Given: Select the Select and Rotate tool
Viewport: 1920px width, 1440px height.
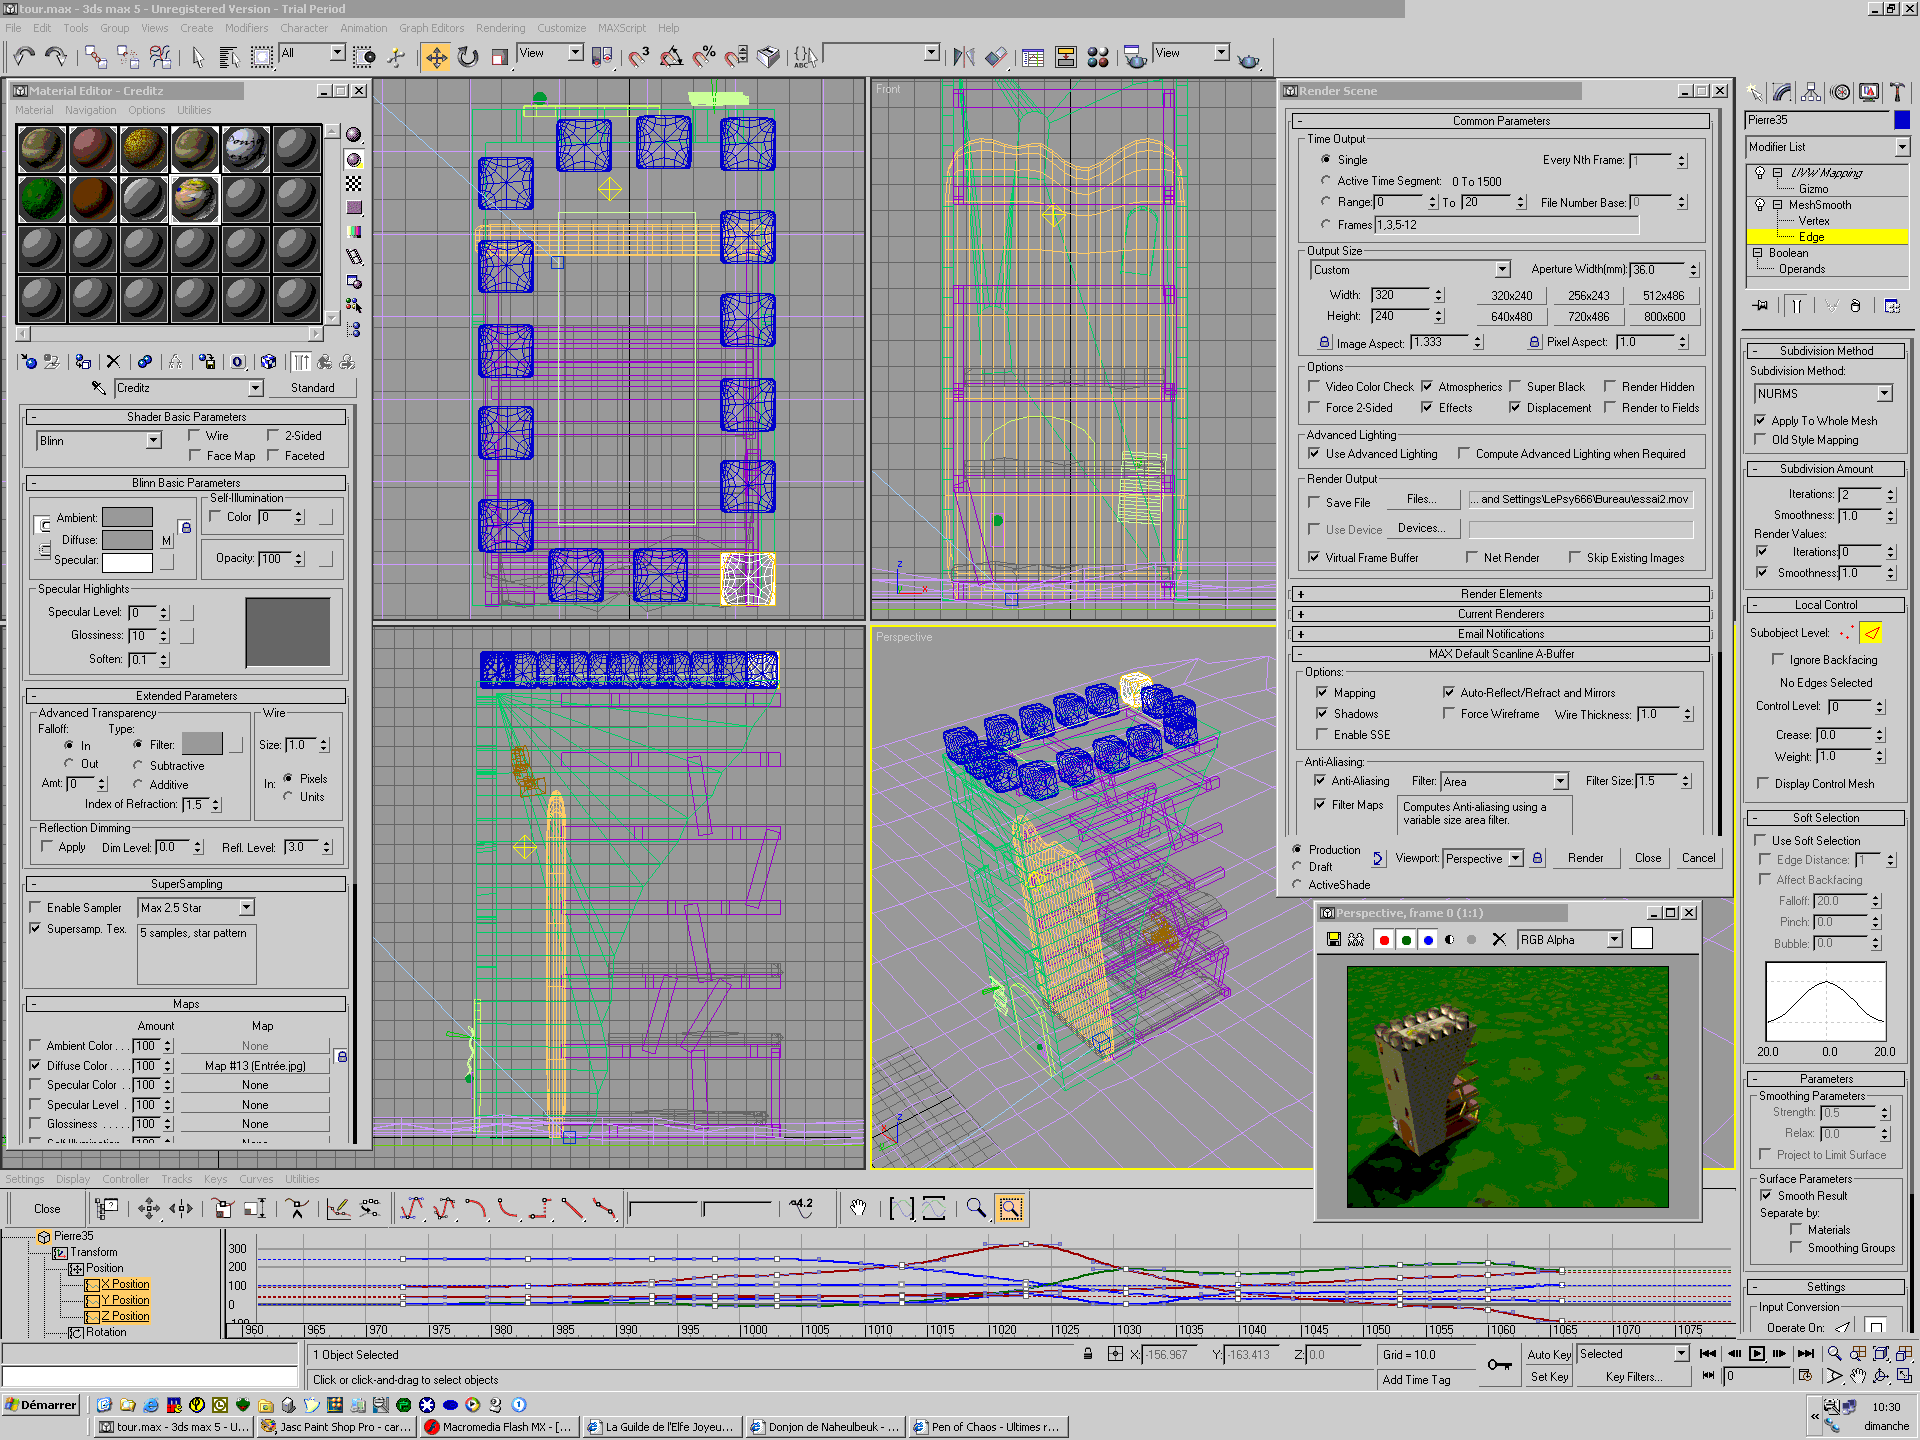Looking at the screenshot, I should [468, 57].
